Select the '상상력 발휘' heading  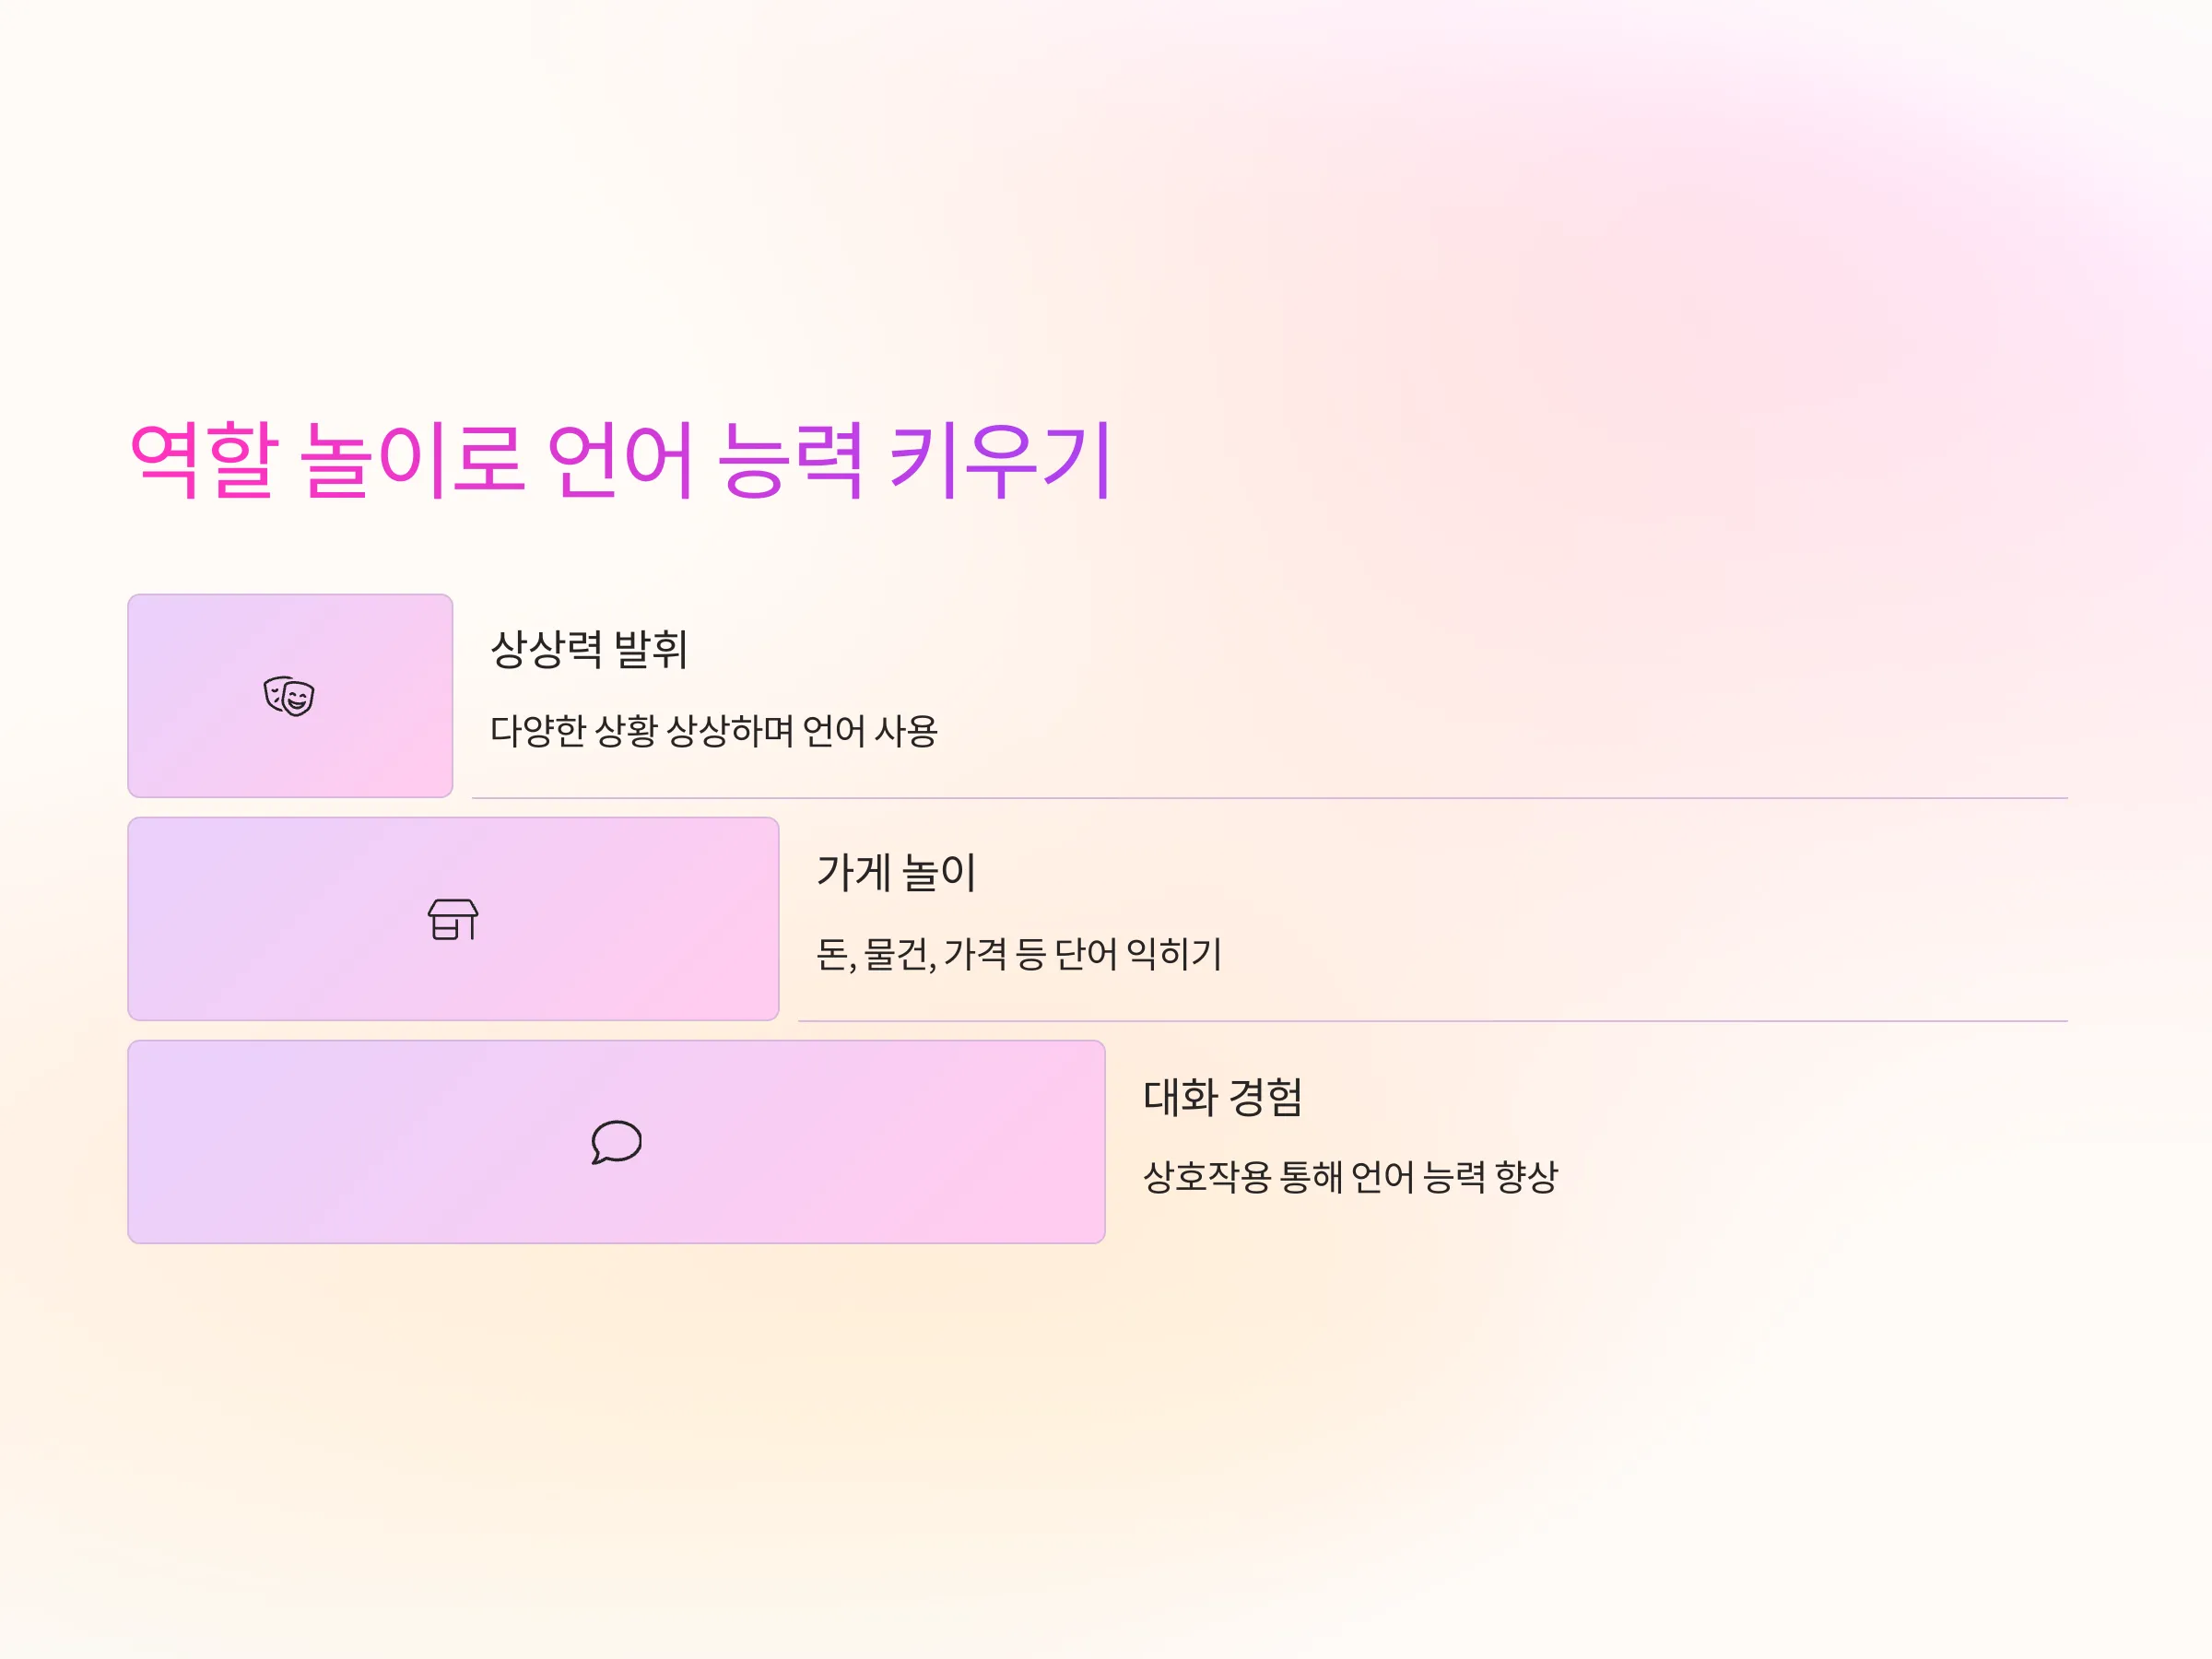point(589,649)
